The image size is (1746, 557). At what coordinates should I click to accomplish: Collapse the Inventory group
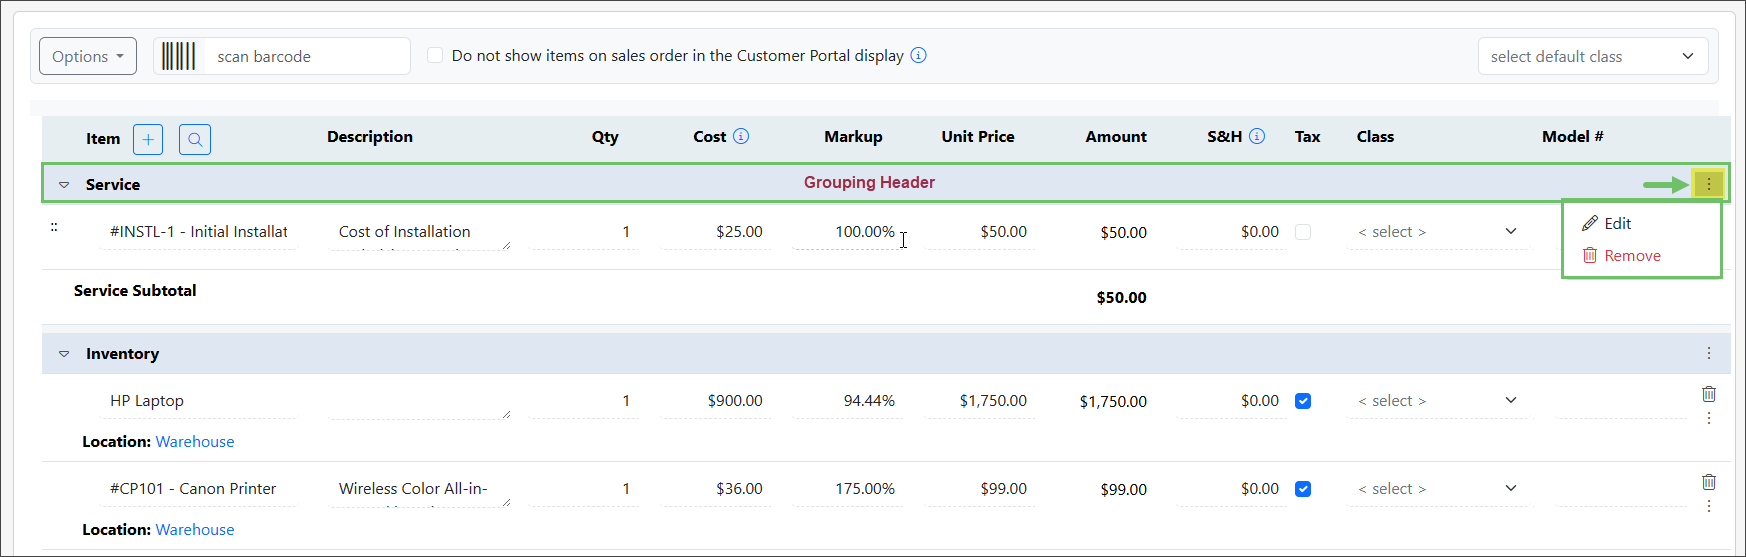coord(64,354)
